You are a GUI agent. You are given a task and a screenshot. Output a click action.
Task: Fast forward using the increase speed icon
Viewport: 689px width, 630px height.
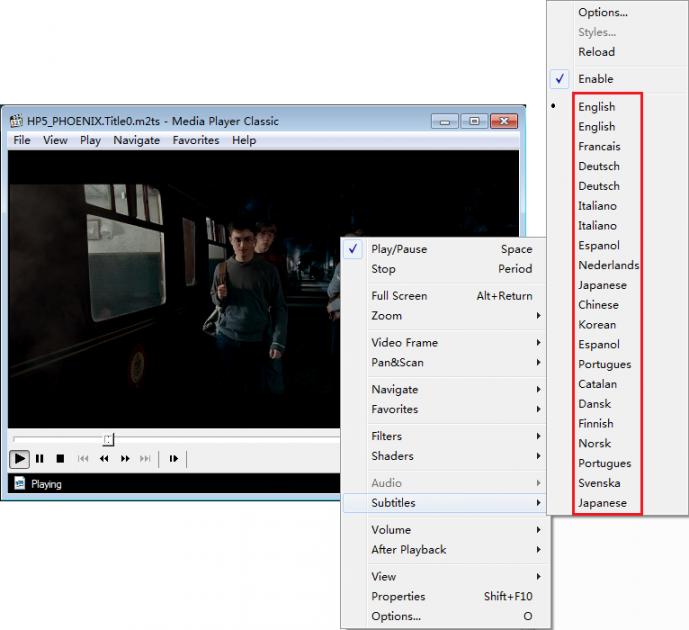pos(125,459)
